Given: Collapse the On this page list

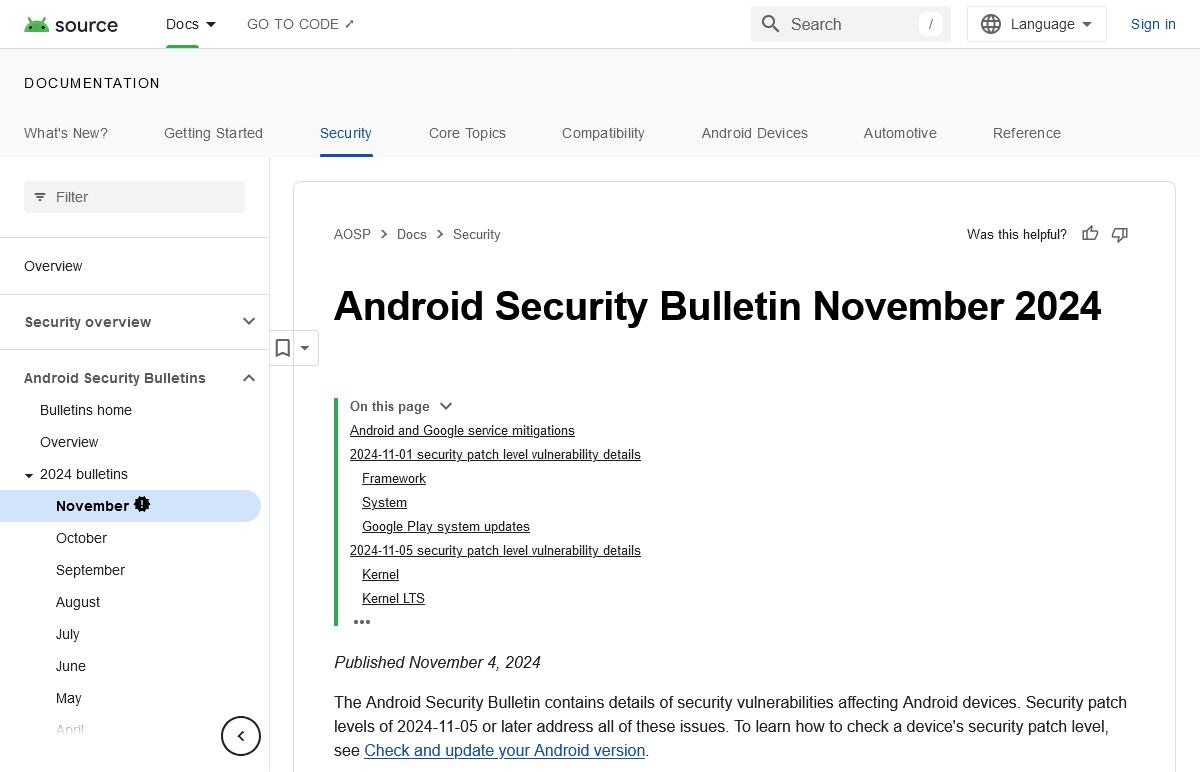Looking at the screenshot, I should pos(446,406).
